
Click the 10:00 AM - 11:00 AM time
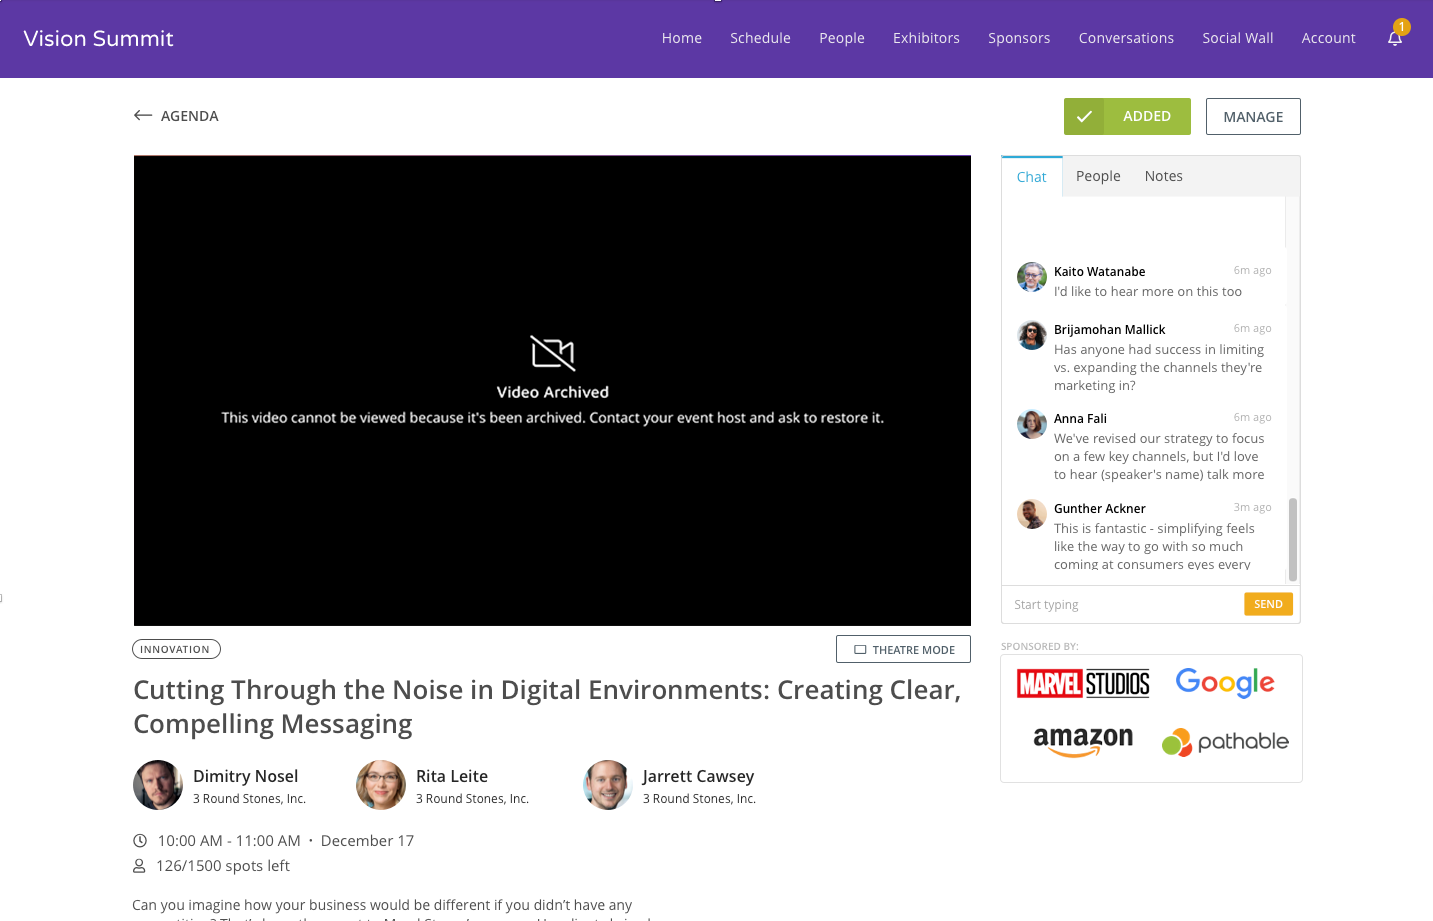(x=229, y=841)
